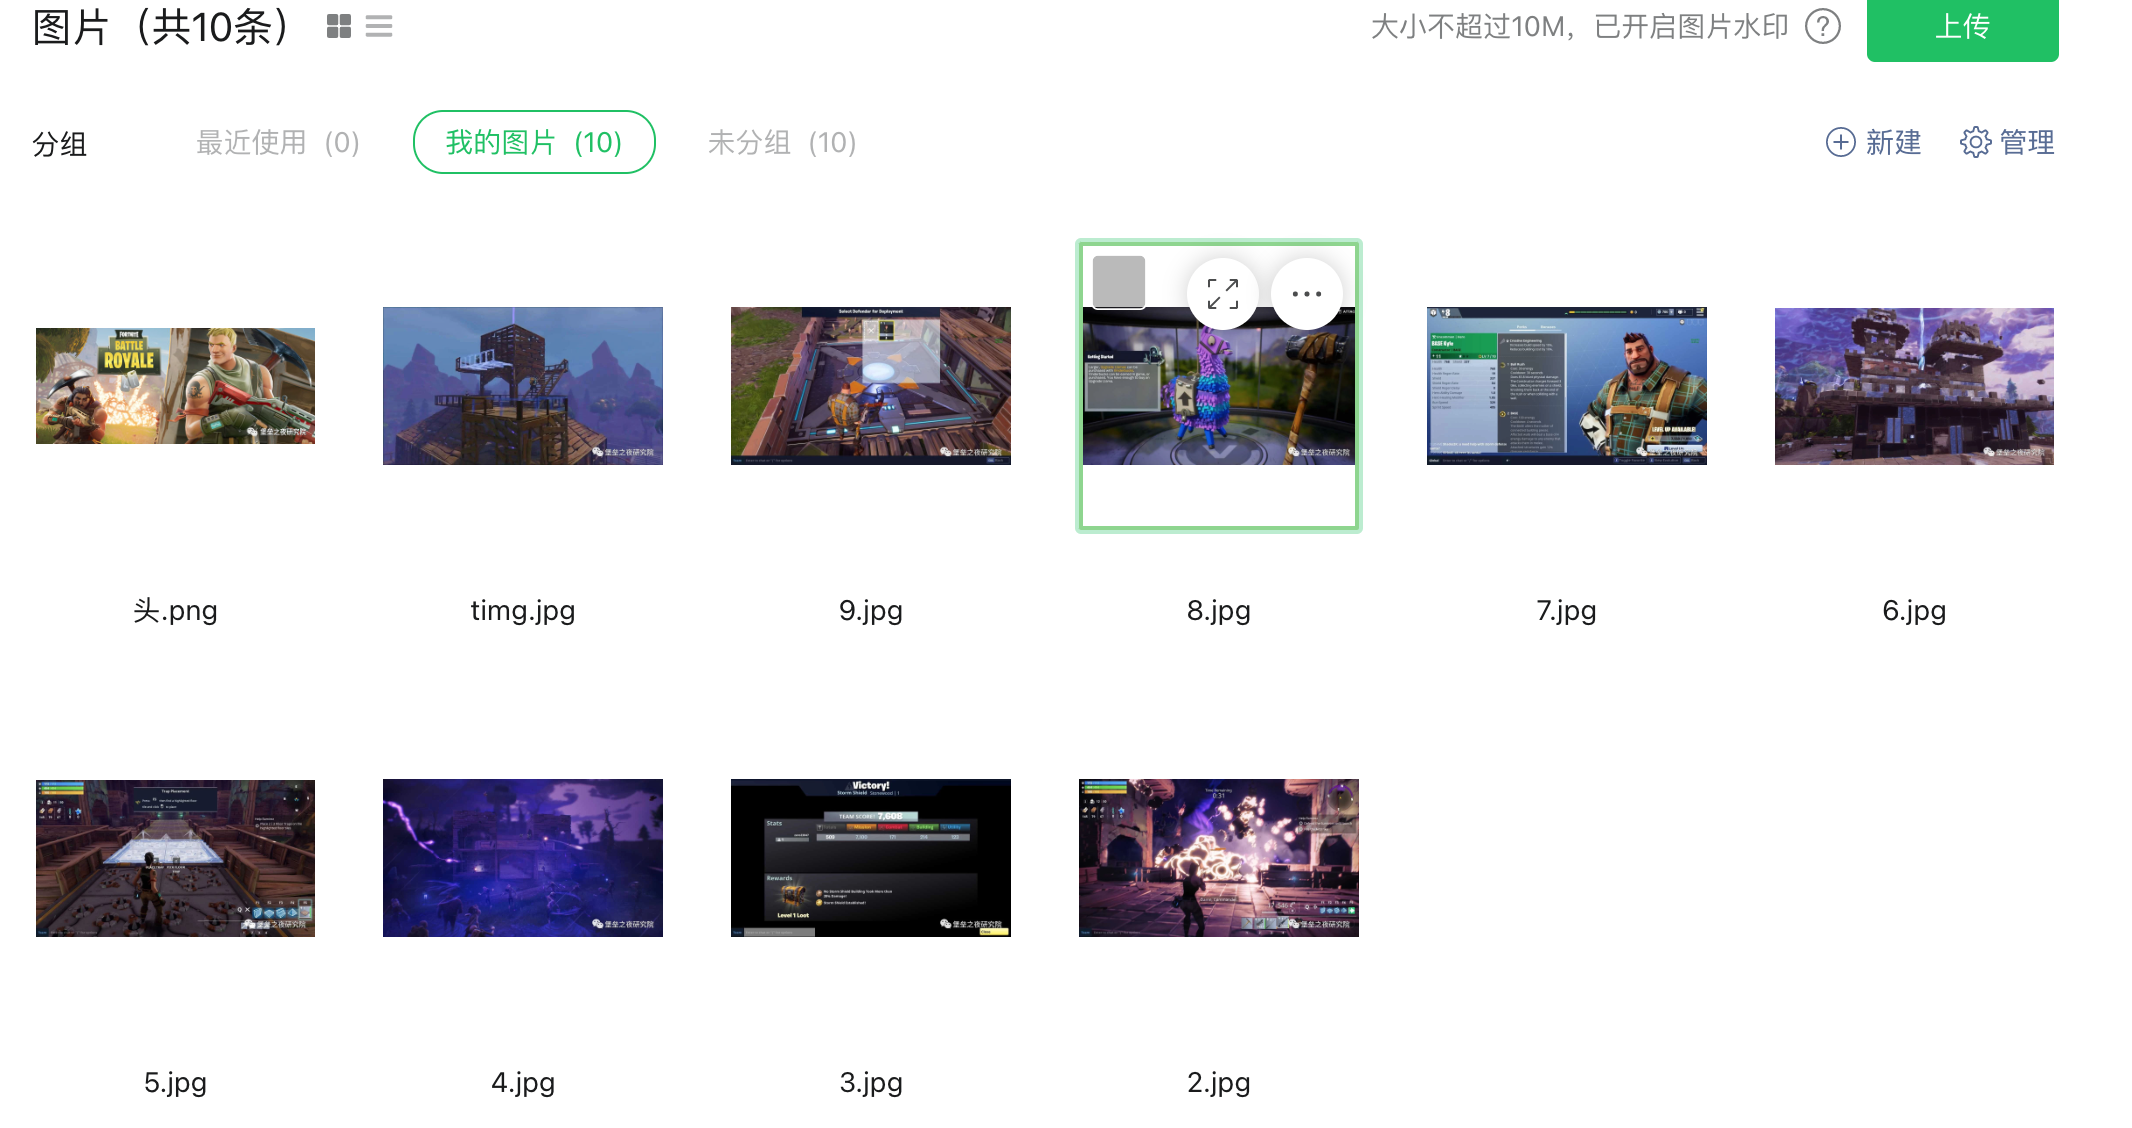Click the file name 头.png

(x=175, y=610)
